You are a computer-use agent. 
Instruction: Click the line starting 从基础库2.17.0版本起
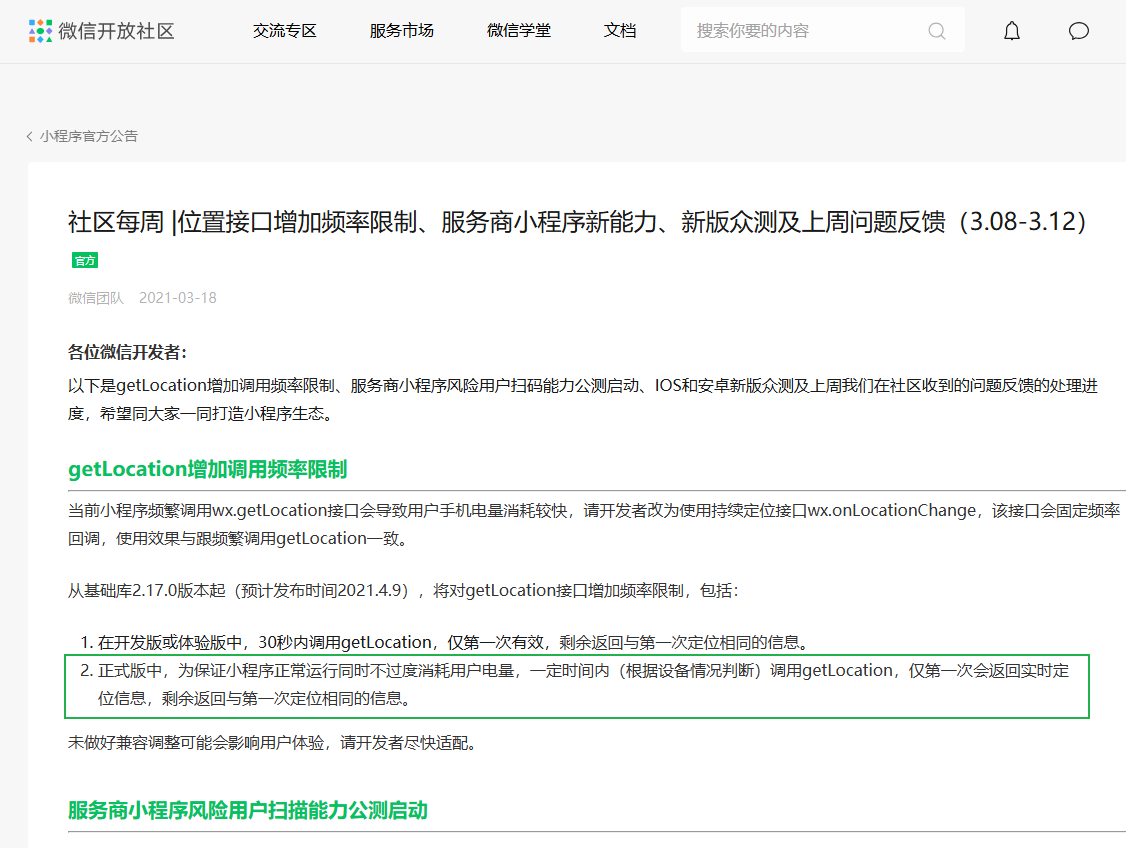coord(403,591)
